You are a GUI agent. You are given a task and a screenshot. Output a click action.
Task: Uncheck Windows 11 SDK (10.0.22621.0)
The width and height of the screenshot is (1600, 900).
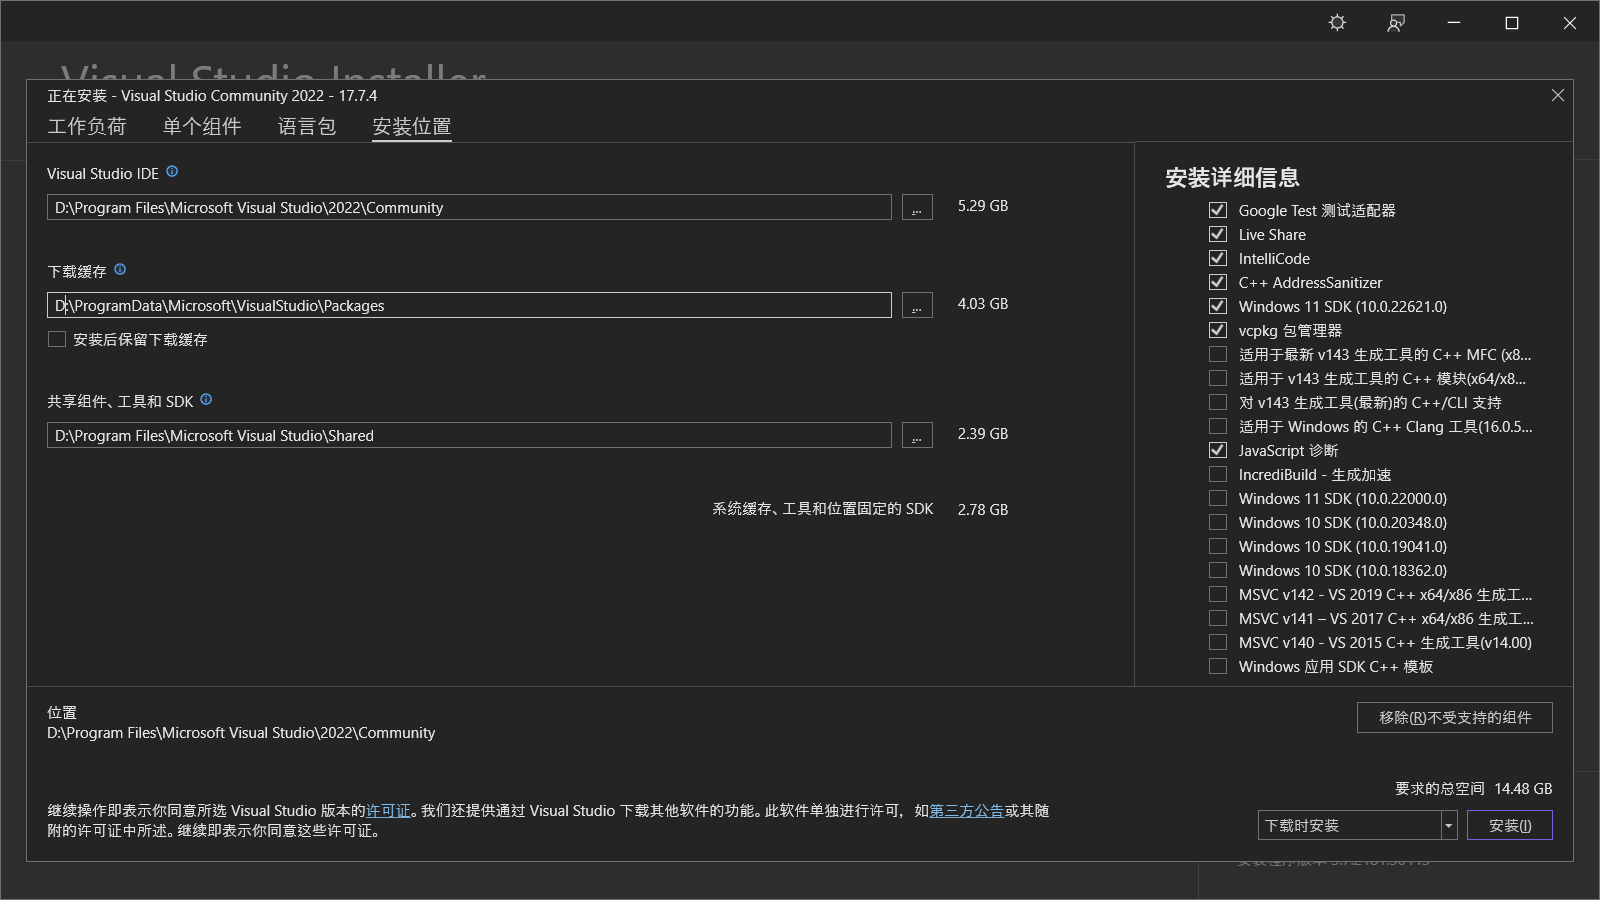pos(1218,306)
